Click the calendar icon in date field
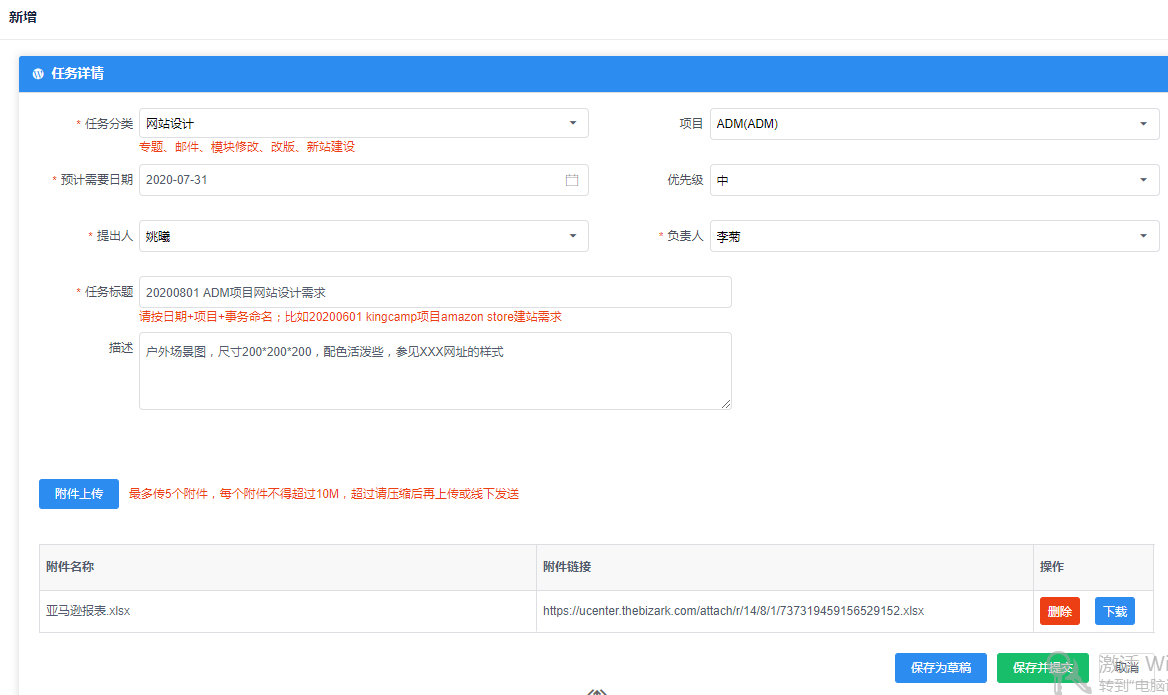This screenshot has height=695, width=1168. pyautogui.click(x=571, y=180)
